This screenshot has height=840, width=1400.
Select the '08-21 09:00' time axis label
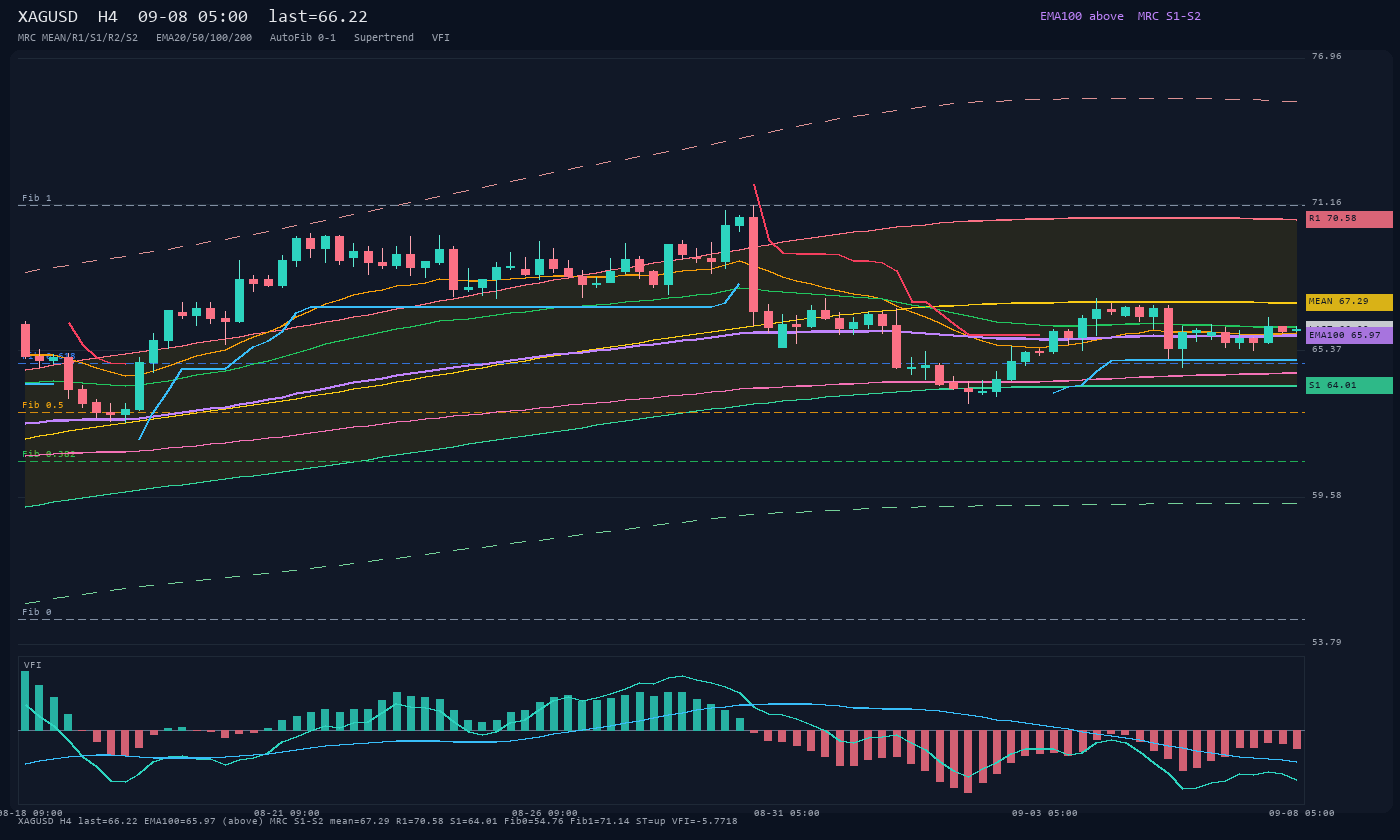tap(287, 813)
